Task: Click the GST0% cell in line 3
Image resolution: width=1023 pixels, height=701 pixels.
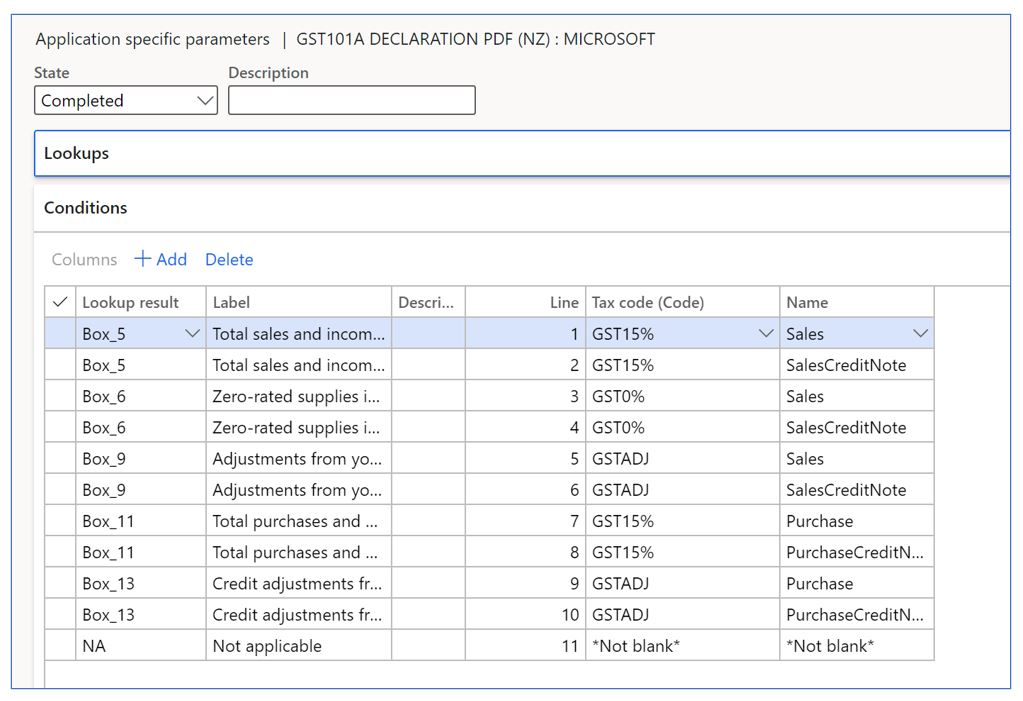Action: tap(618, 396)
